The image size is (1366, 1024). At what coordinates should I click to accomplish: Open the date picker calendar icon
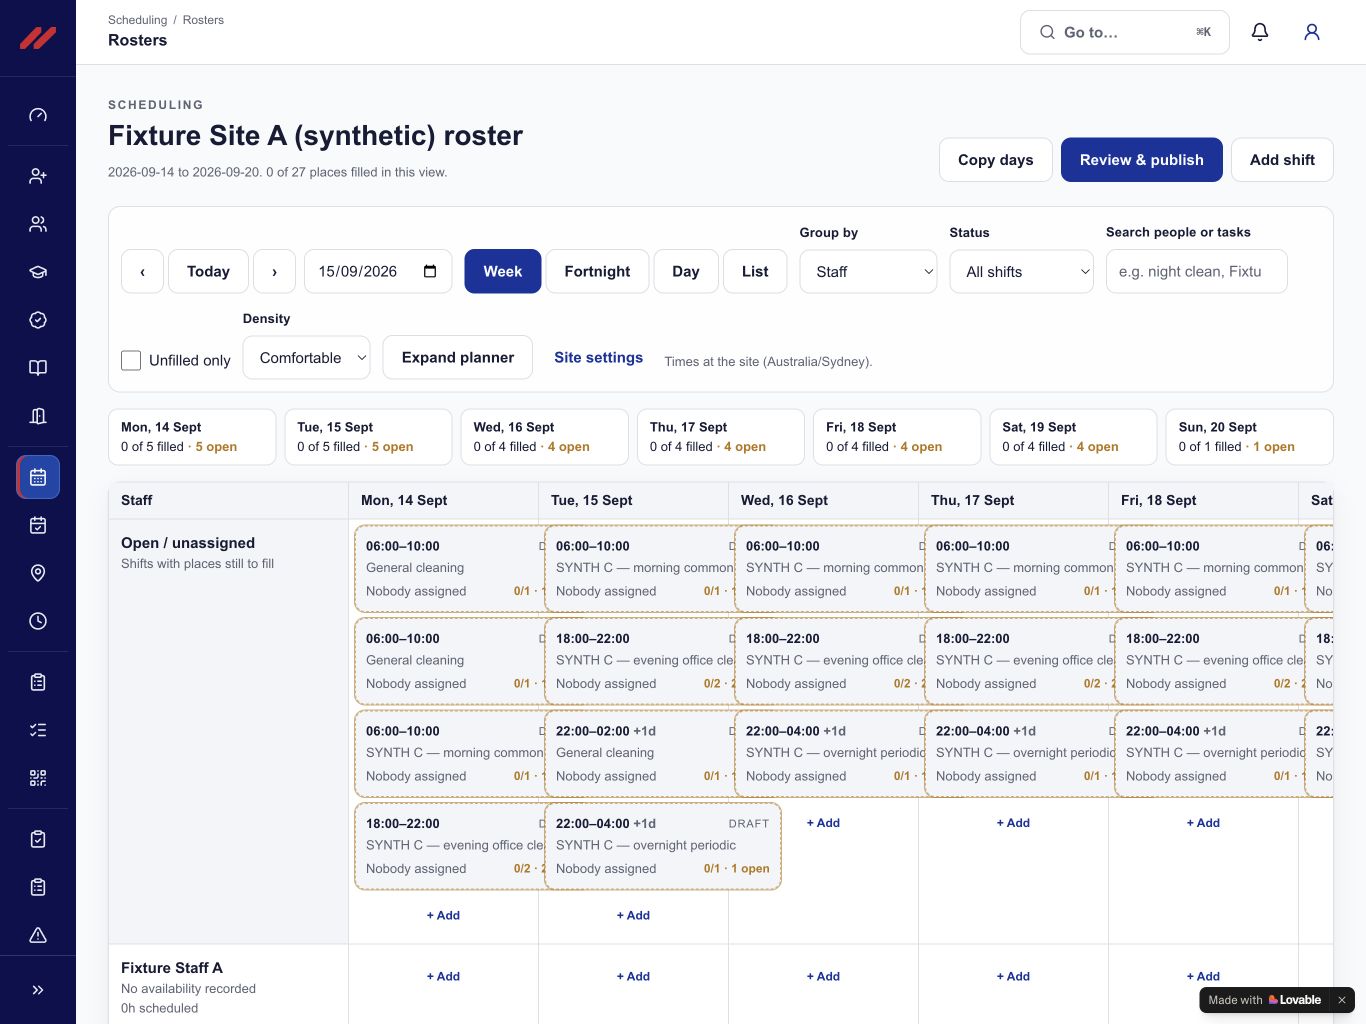[x=430, y=271]
